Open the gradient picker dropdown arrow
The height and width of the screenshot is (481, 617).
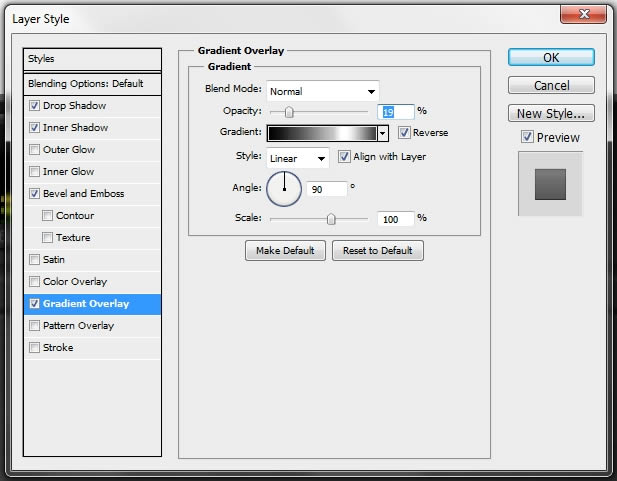[x=383, y=133]
